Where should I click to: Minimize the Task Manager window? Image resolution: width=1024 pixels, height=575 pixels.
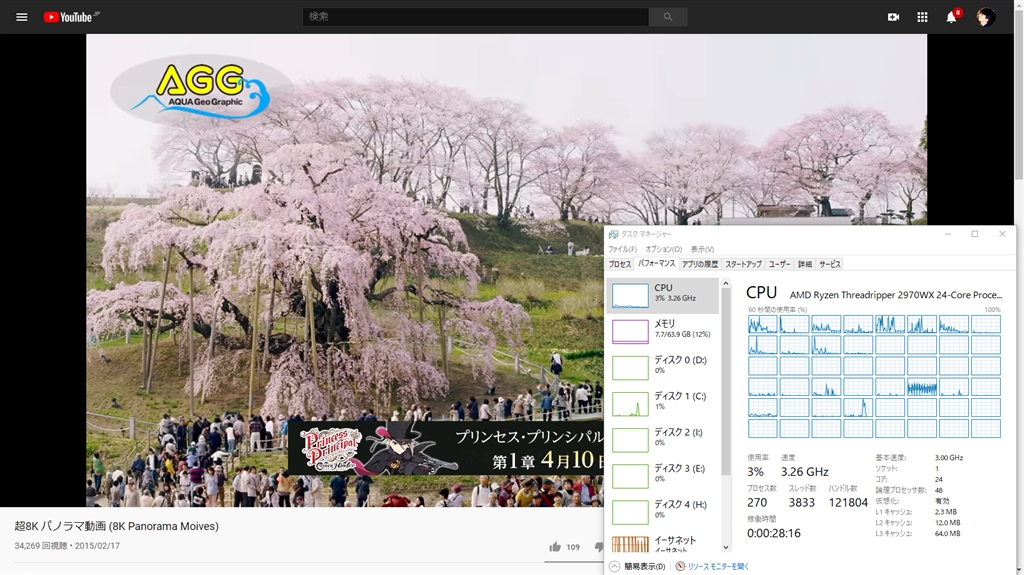(948, 234)
